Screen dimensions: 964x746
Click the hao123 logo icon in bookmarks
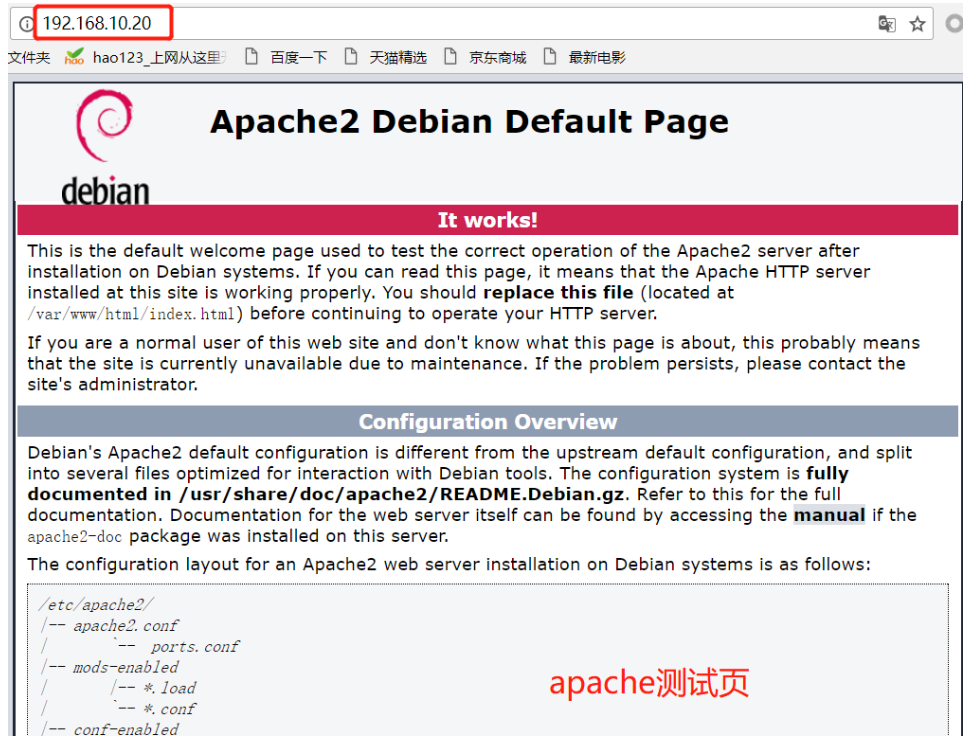pyautogui.click(x=74, y=57)
